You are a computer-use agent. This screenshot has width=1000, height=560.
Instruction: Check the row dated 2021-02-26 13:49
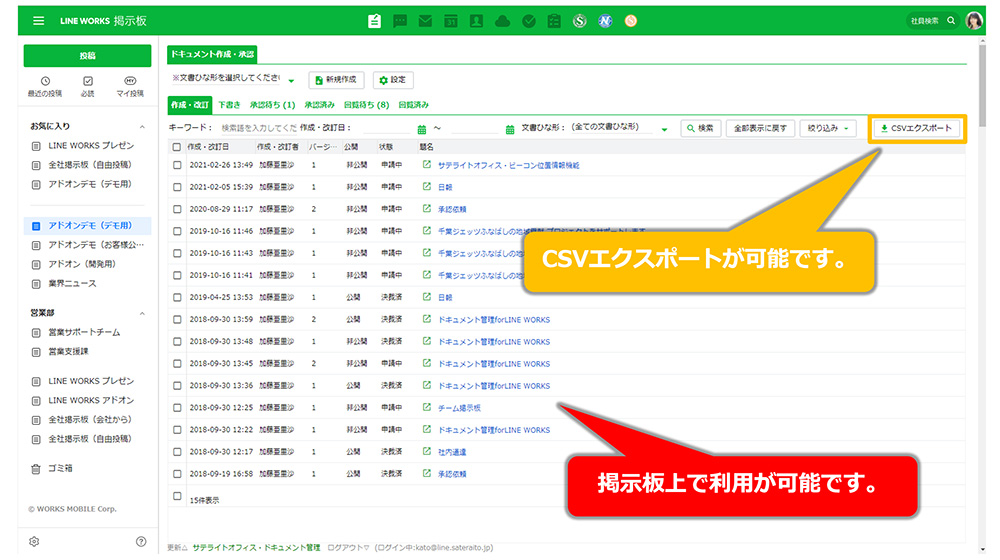click(177, 165)
